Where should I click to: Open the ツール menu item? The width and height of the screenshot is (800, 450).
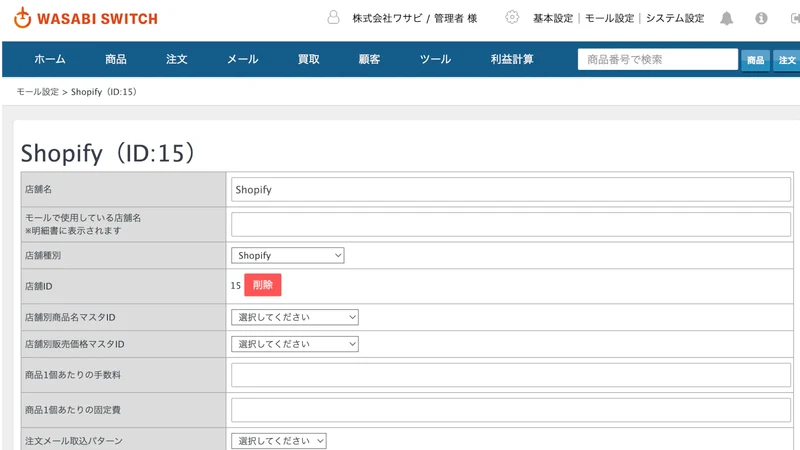435,59
